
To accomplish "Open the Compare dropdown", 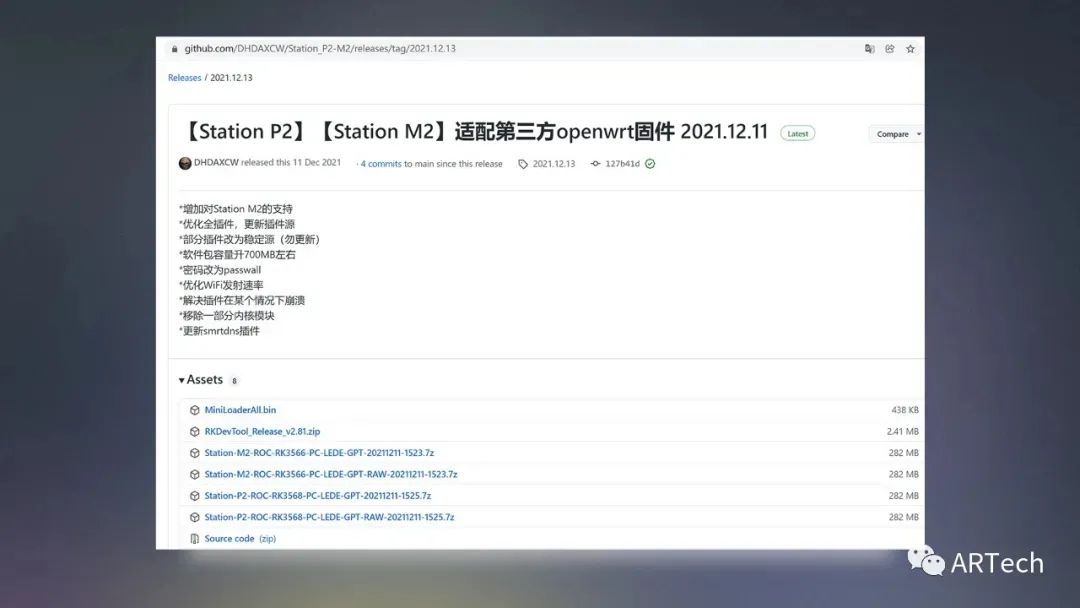I will click(893, 133).
